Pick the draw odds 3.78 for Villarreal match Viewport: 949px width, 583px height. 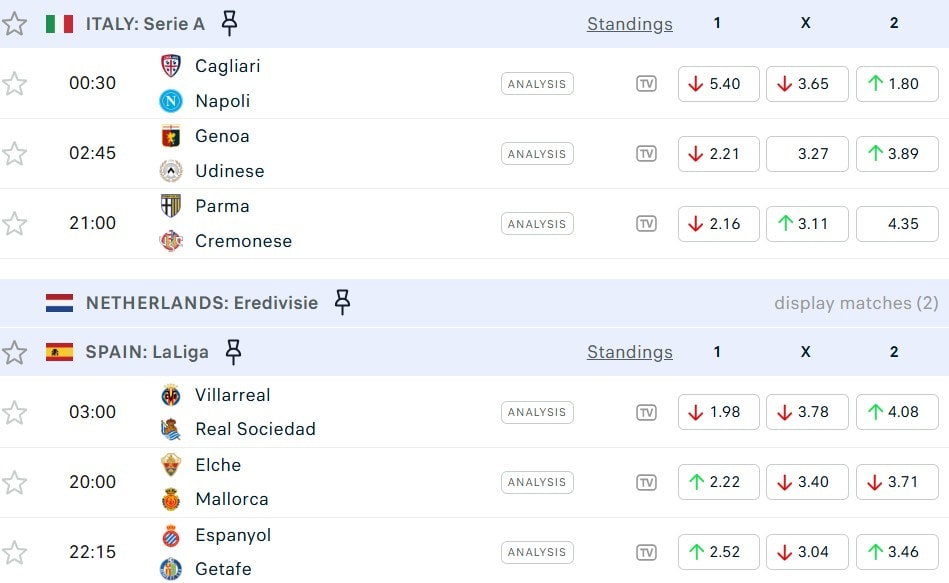806,412
